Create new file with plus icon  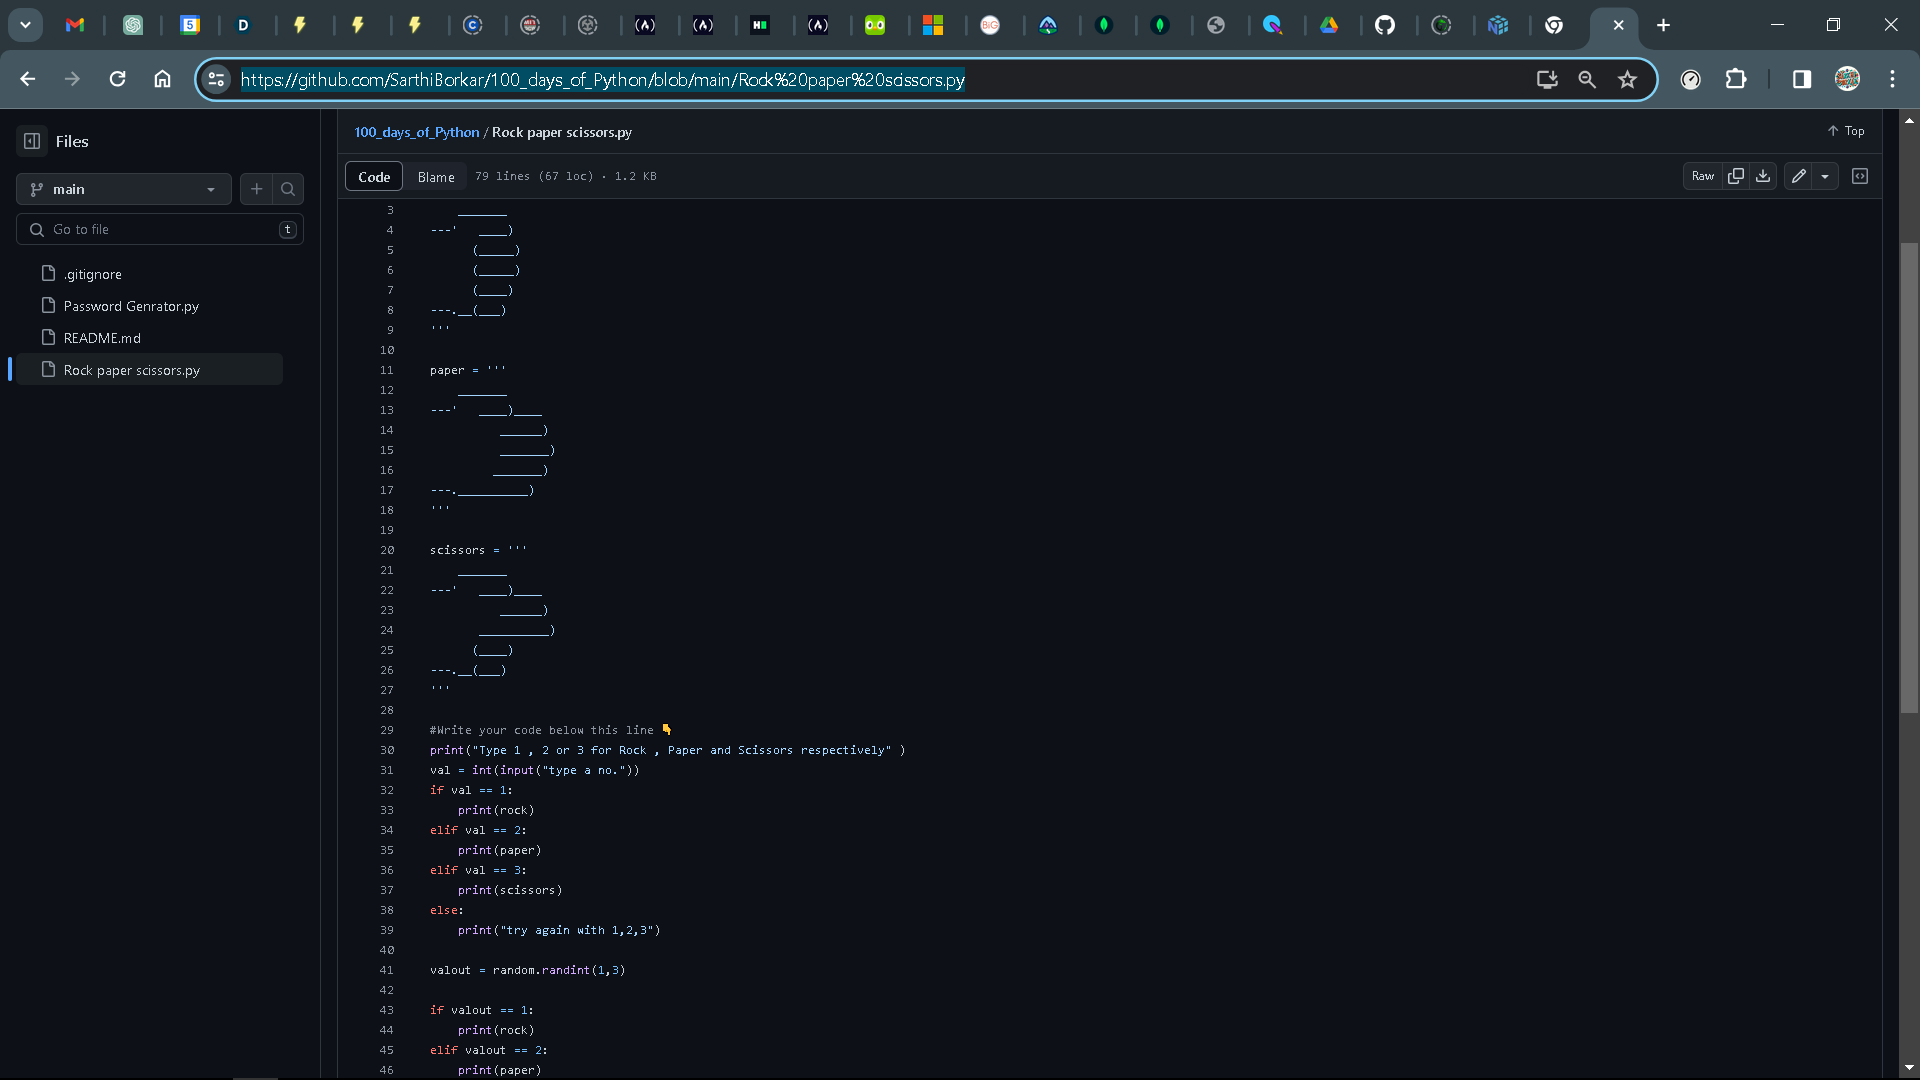tap(256, 189)
